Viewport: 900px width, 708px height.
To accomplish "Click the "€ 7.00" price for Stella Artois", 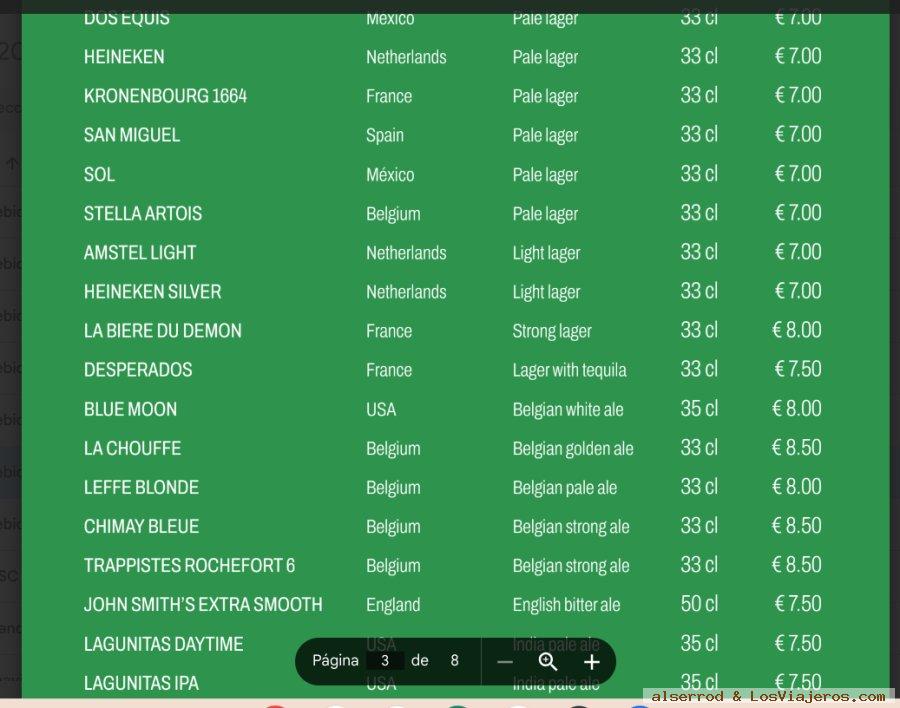I will tap(798, 213).
